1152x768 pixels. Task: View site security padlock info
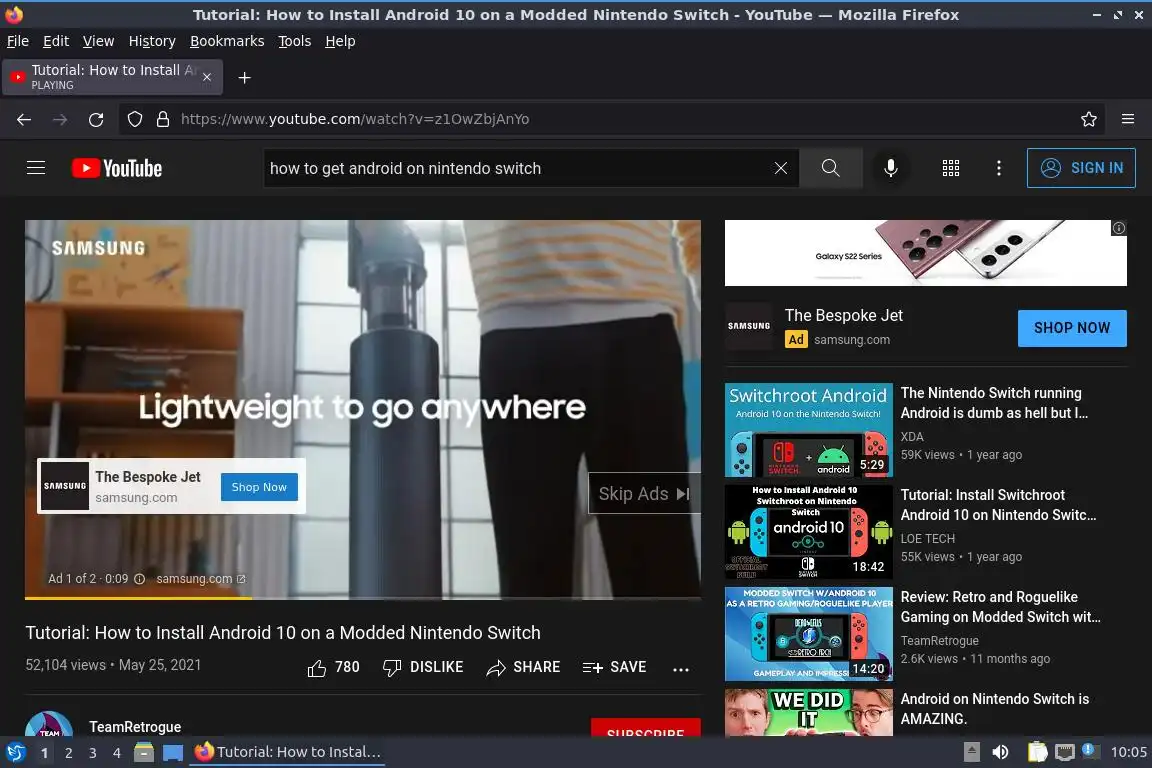pos(163,119)
